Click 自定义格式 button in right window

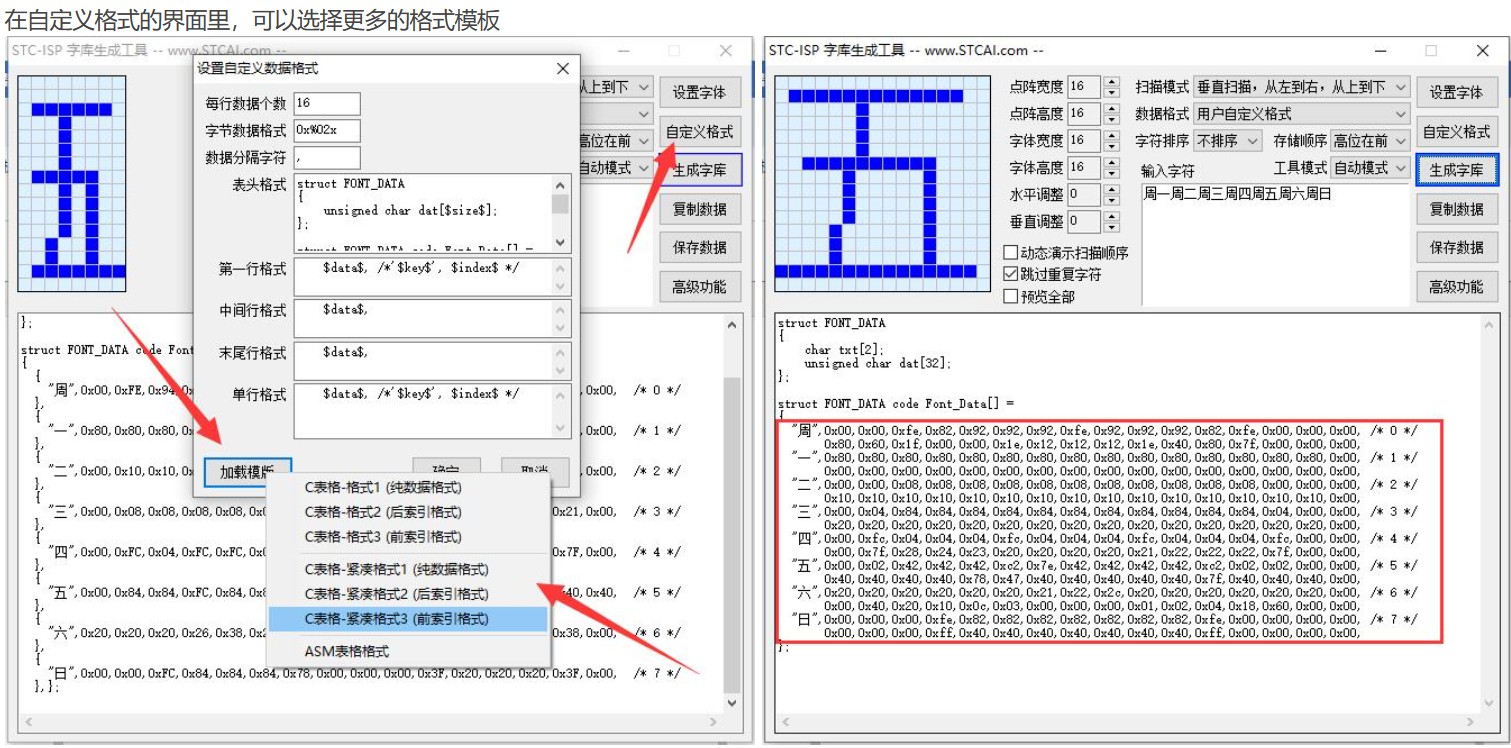tap(1455, 131)
